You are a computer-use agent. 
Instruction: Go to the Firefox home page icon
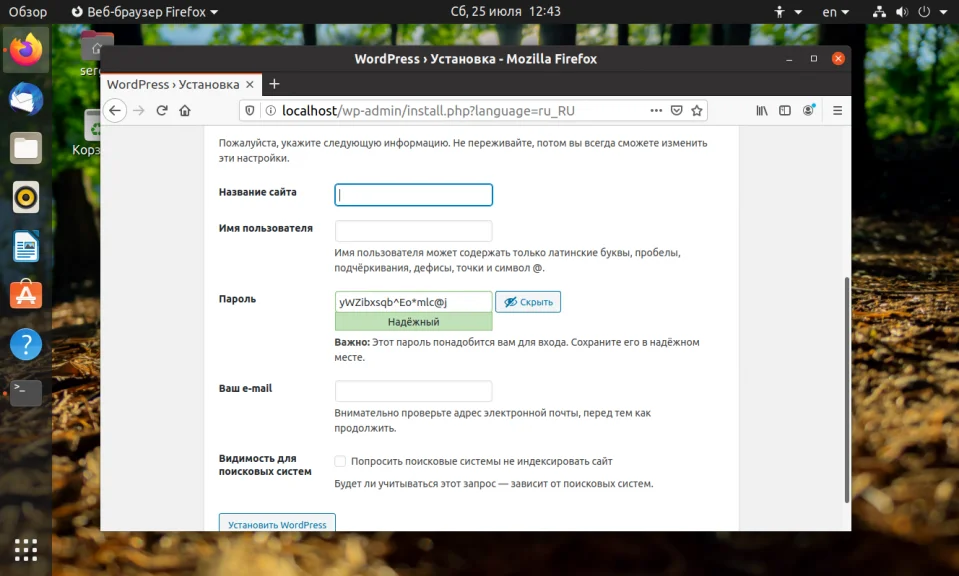point(185,111)
